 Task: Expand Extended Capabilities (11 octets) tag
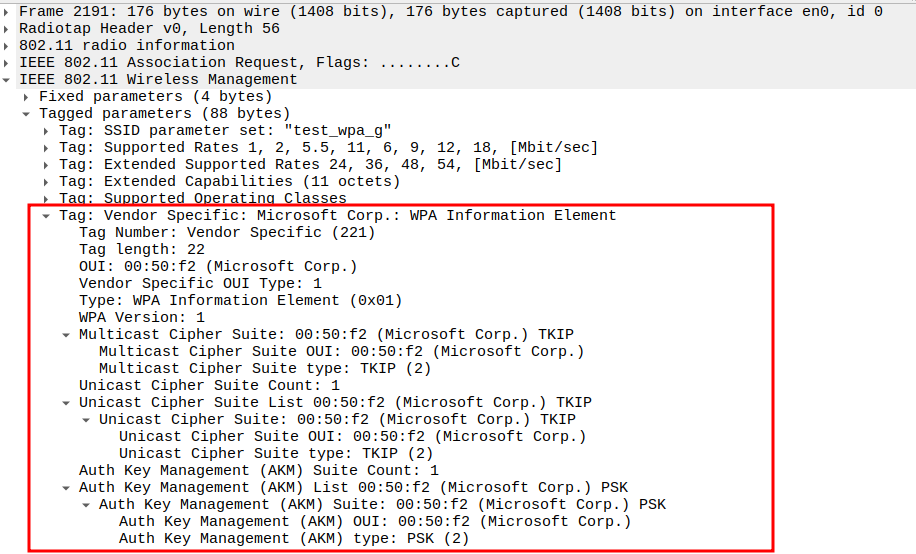click(x=47, y=181)
